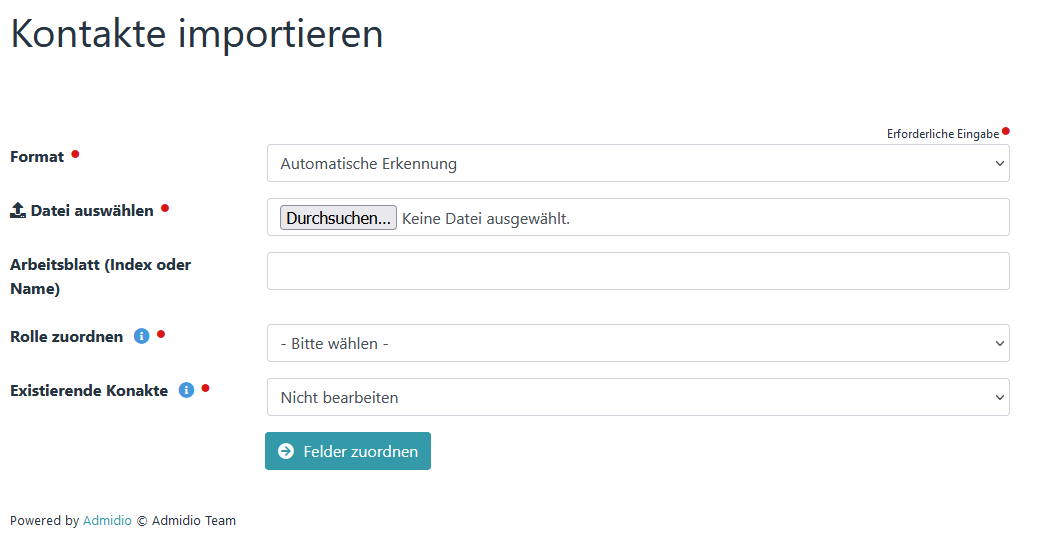Click the Arbeitsblatt (Index oder Name) label
1051x551 pixels.
coord(101,277)
